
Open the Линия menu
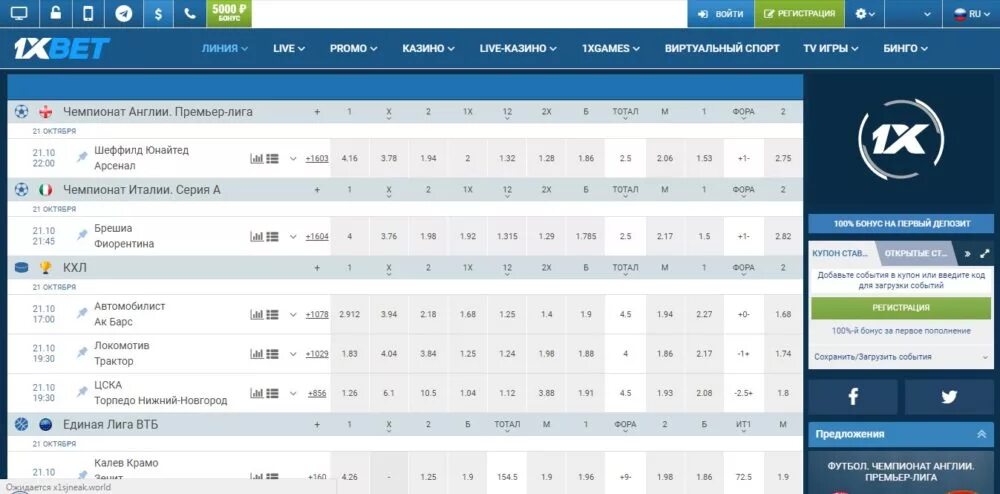(x=224, y=48)
